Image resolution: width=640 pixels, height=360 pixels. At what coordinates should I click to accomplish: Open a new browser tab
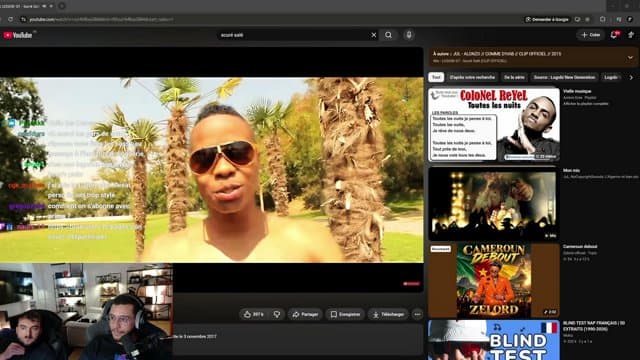(x=62, y=6)
